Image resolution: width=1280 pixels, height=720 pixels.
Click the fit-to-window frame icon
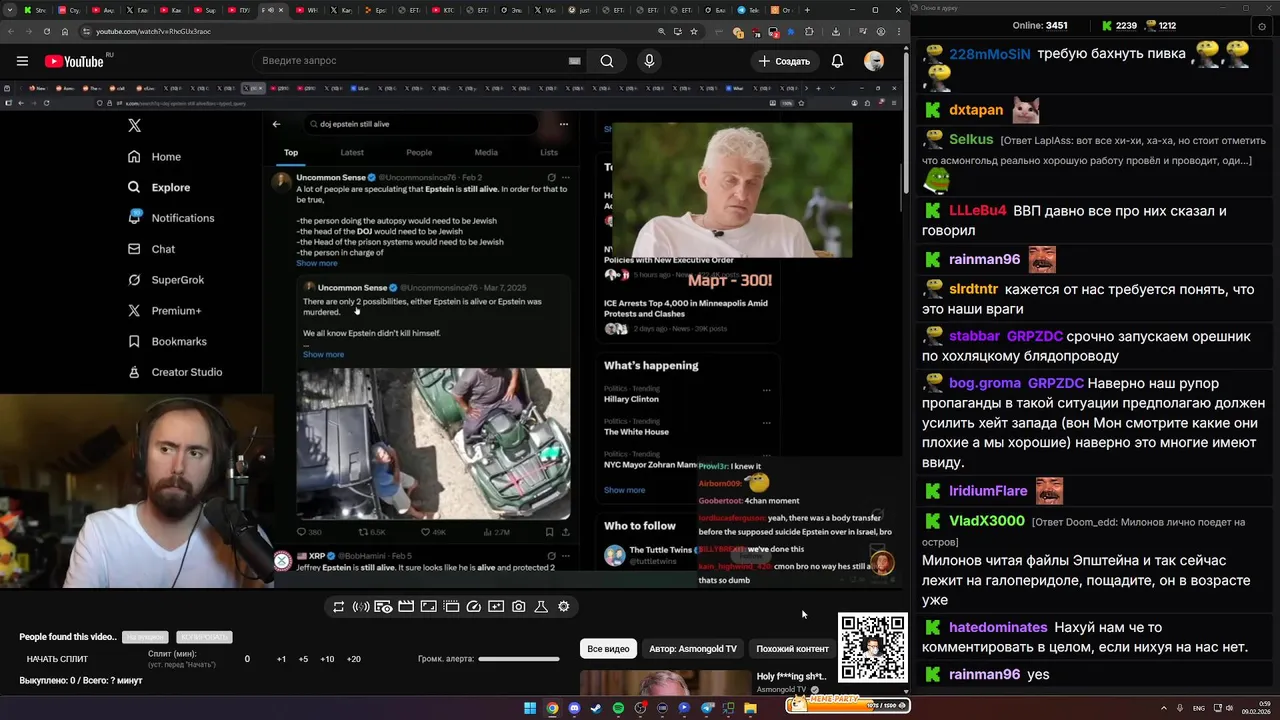coord(428,607)
